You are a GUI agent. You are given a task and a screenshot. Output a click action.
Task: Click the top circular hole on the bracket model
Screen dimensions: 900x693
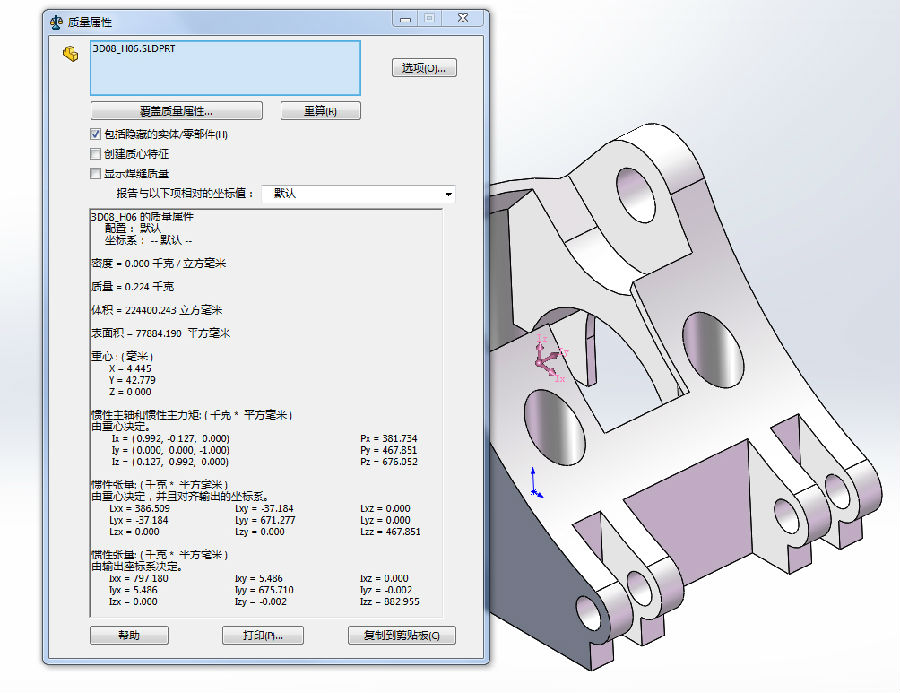[x=638, y=197]
